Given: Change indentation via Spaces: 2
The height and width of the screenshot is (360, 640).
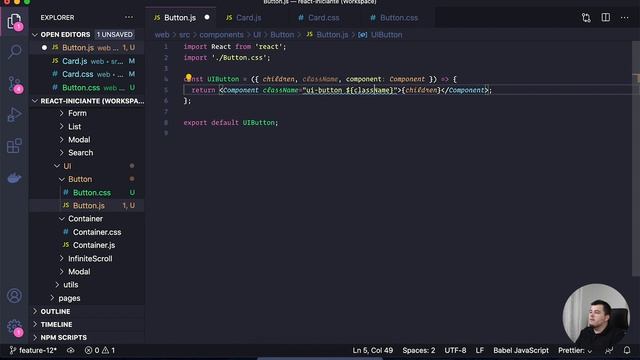Looking at the screenshot, I should (419, 350).
